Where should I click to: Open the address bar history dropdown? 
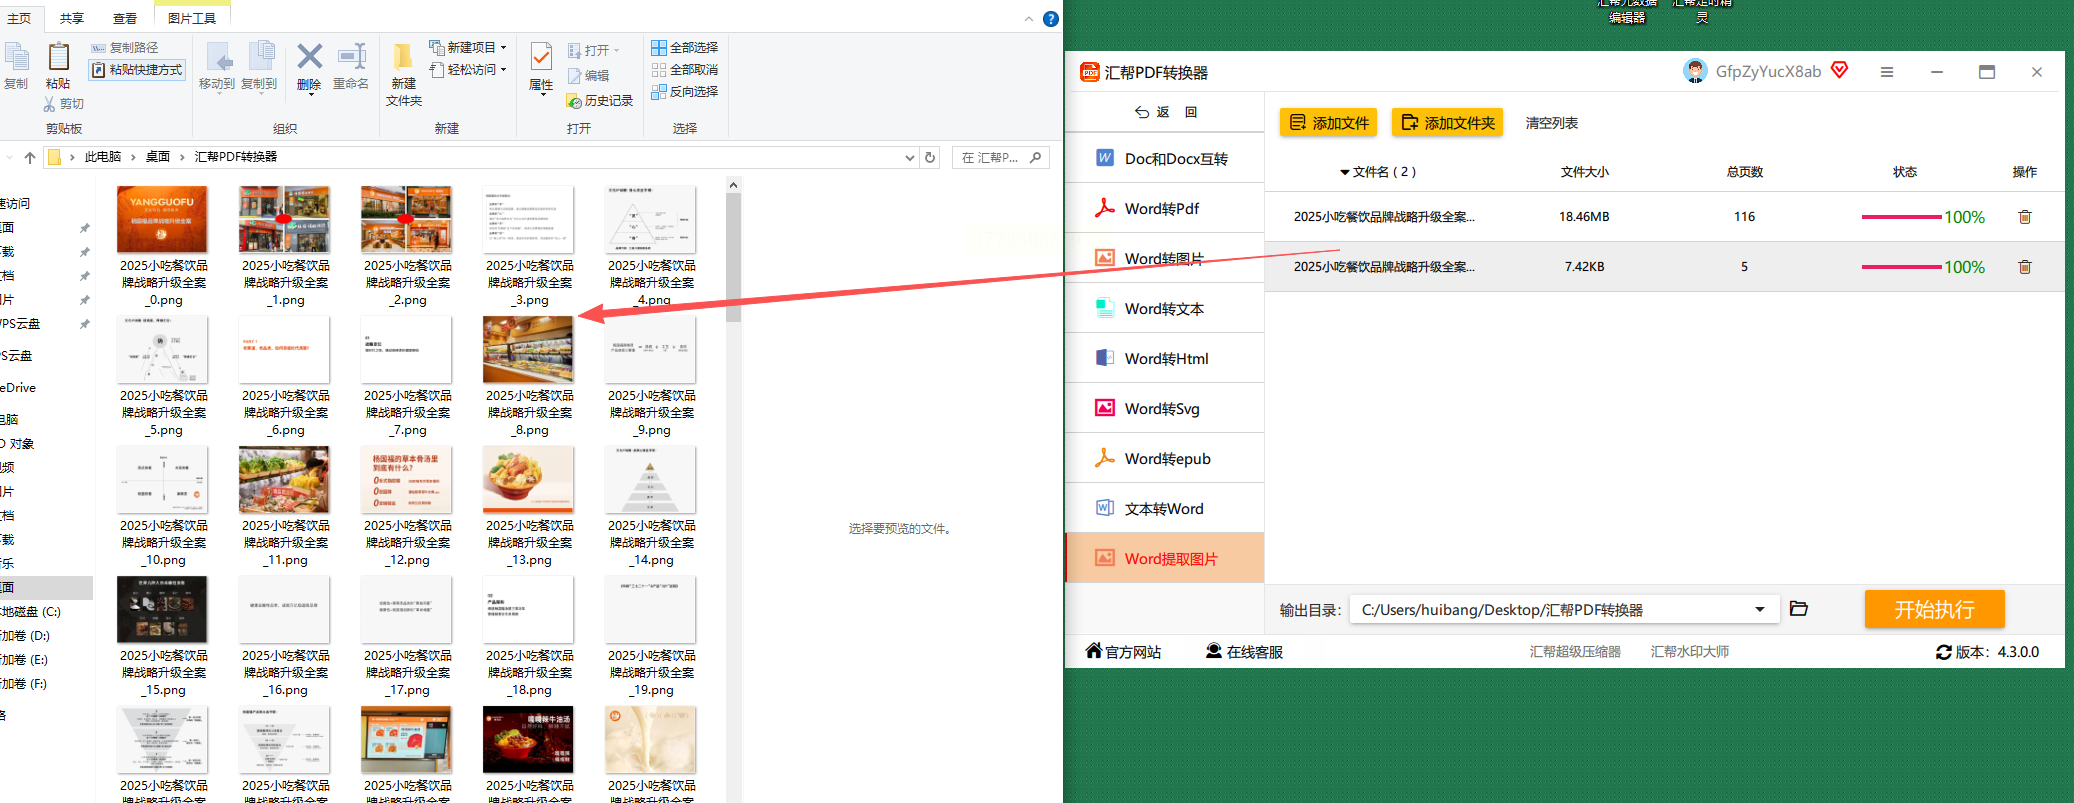point(910,157)
